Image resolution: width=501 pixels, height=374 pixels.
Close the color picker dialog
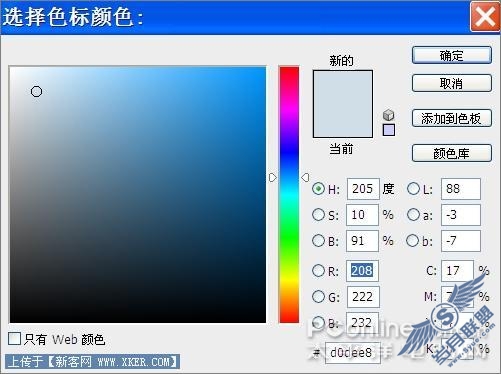[x=485, y=16]
